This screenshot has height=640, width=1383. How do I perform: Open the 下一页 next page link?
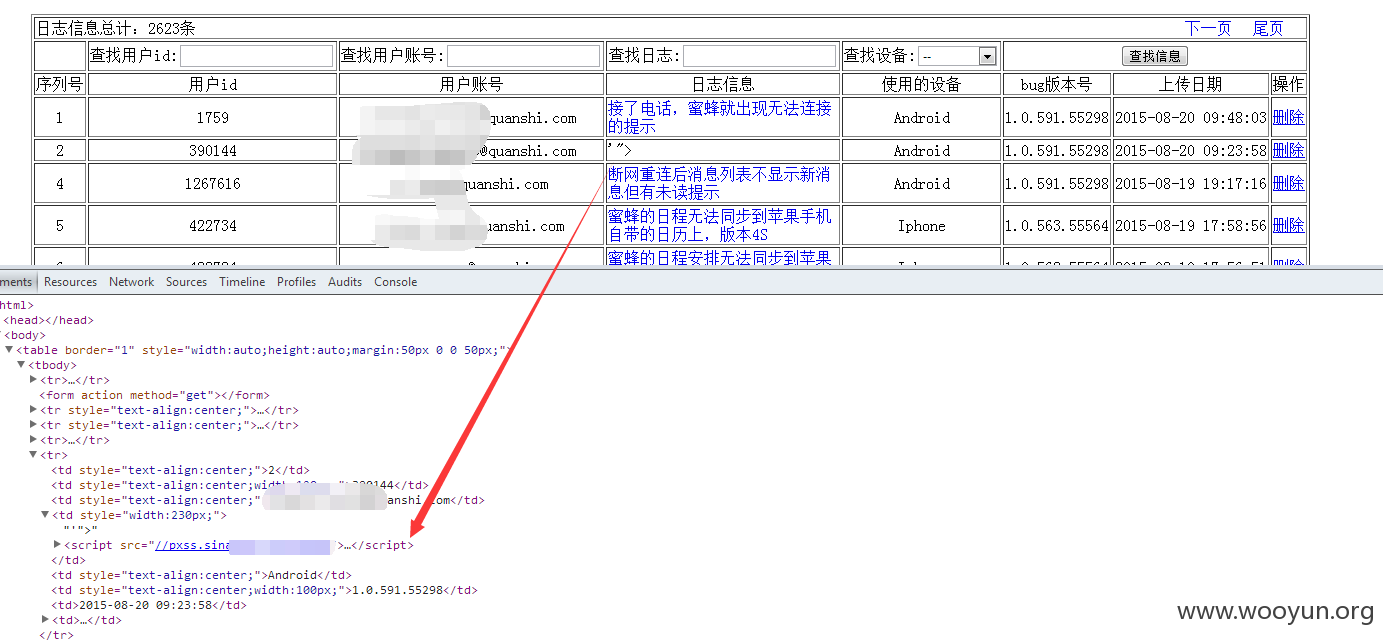(x=1208, y=28)
